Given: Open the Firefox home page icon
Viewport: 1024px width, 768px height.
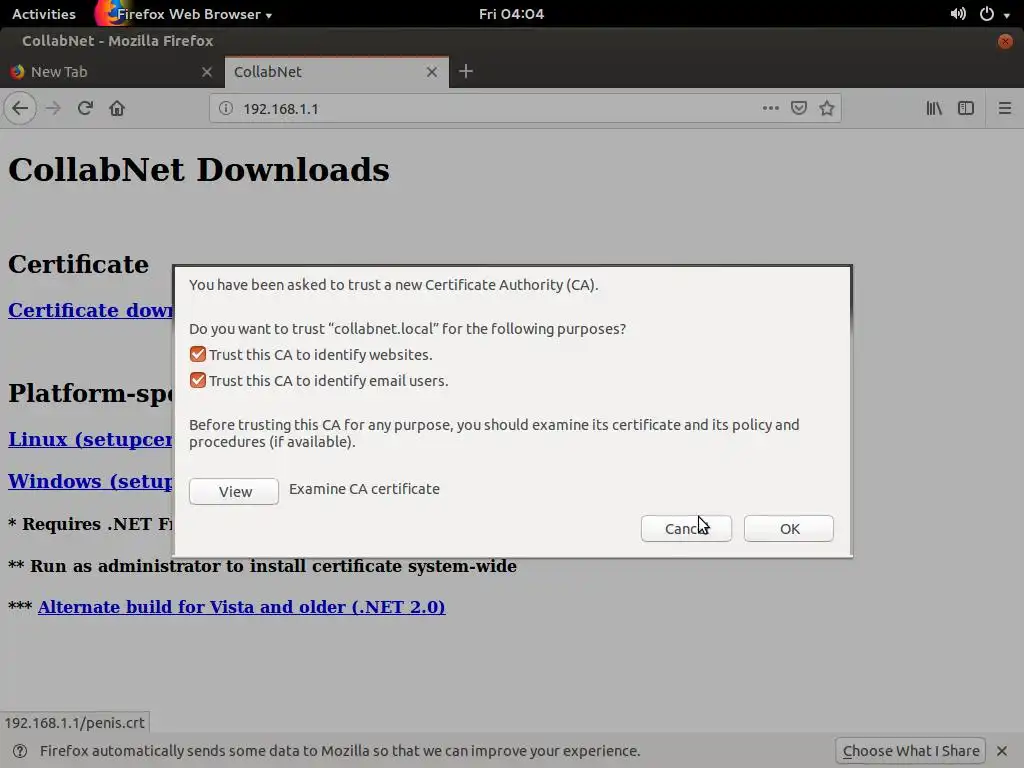Looking at the screenshot, I should click(117, 108).
